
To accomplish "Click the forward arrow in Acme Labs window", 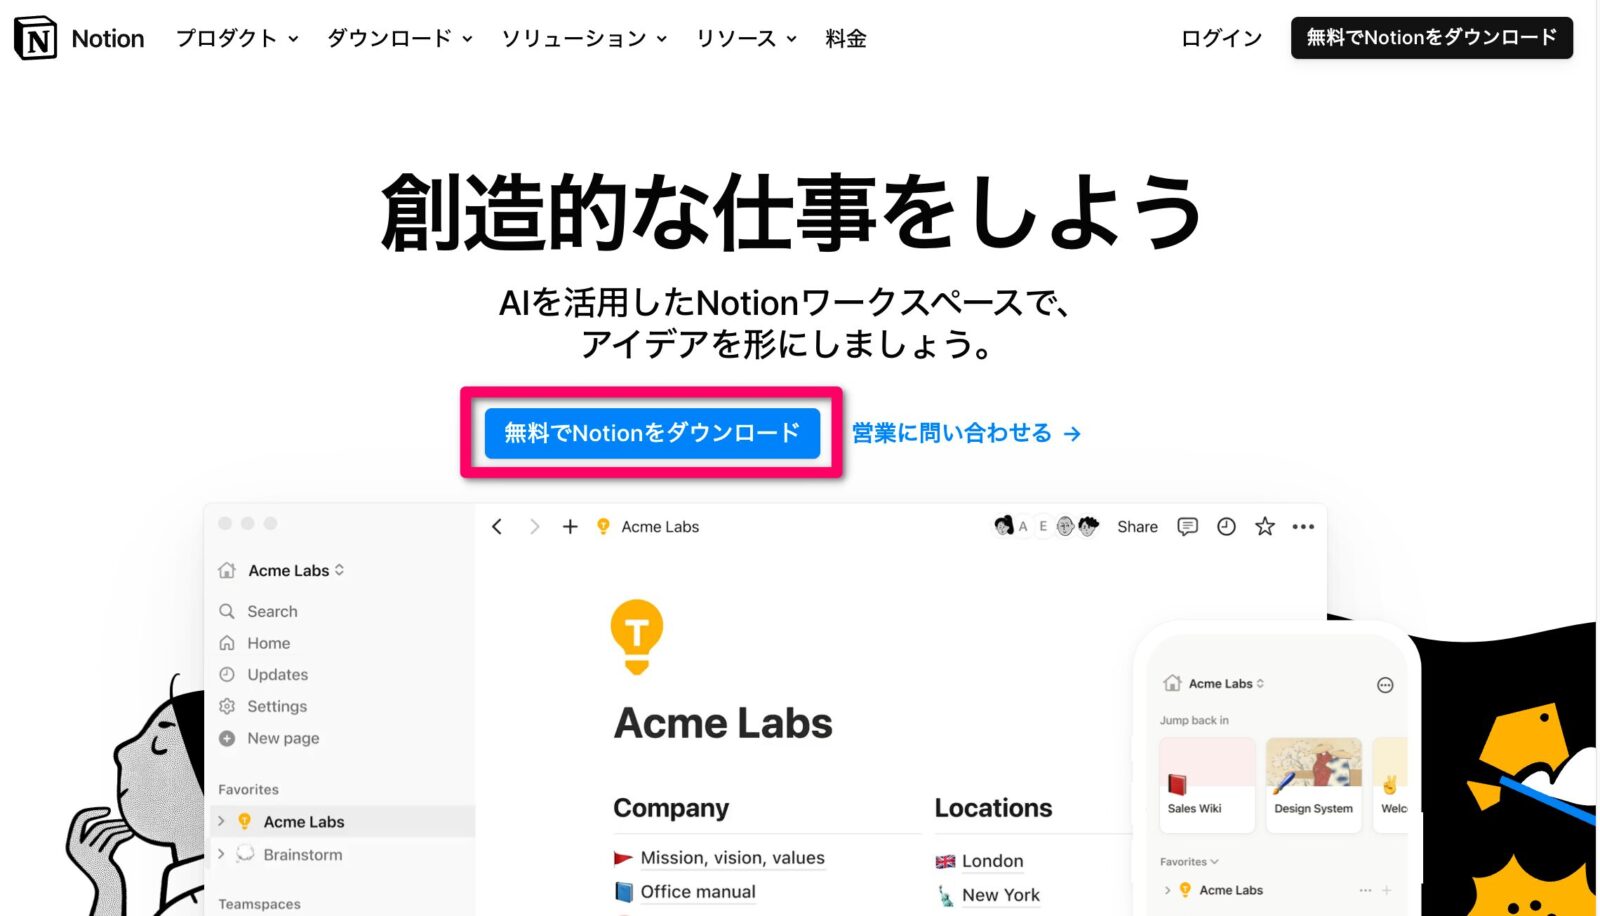I will point(534,526).
